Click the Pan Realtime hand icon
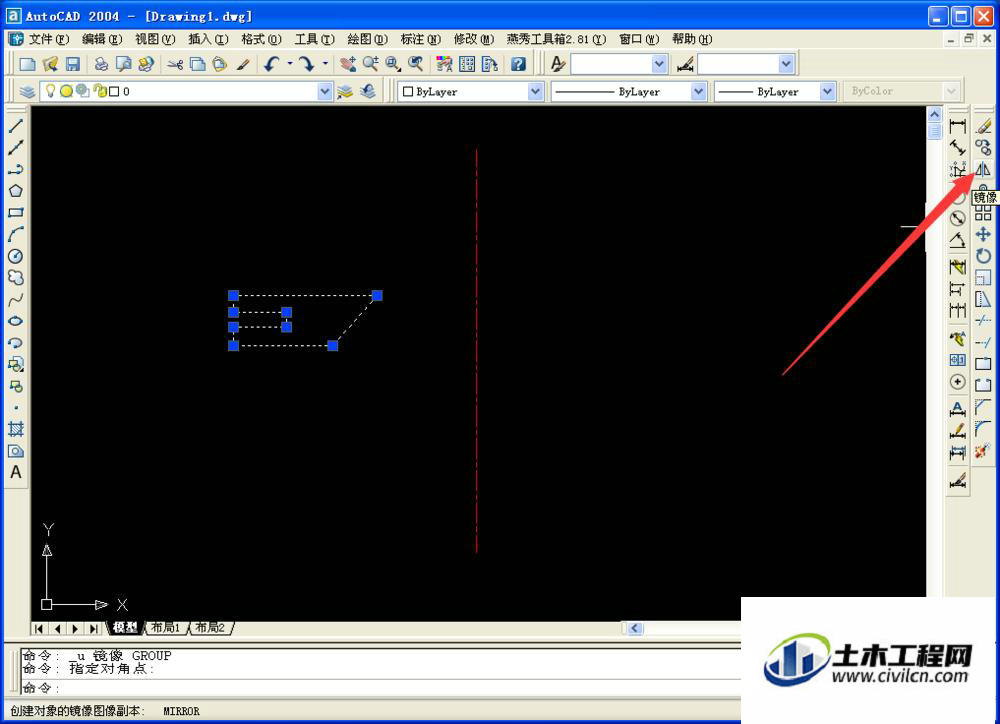 coord(348,64)
